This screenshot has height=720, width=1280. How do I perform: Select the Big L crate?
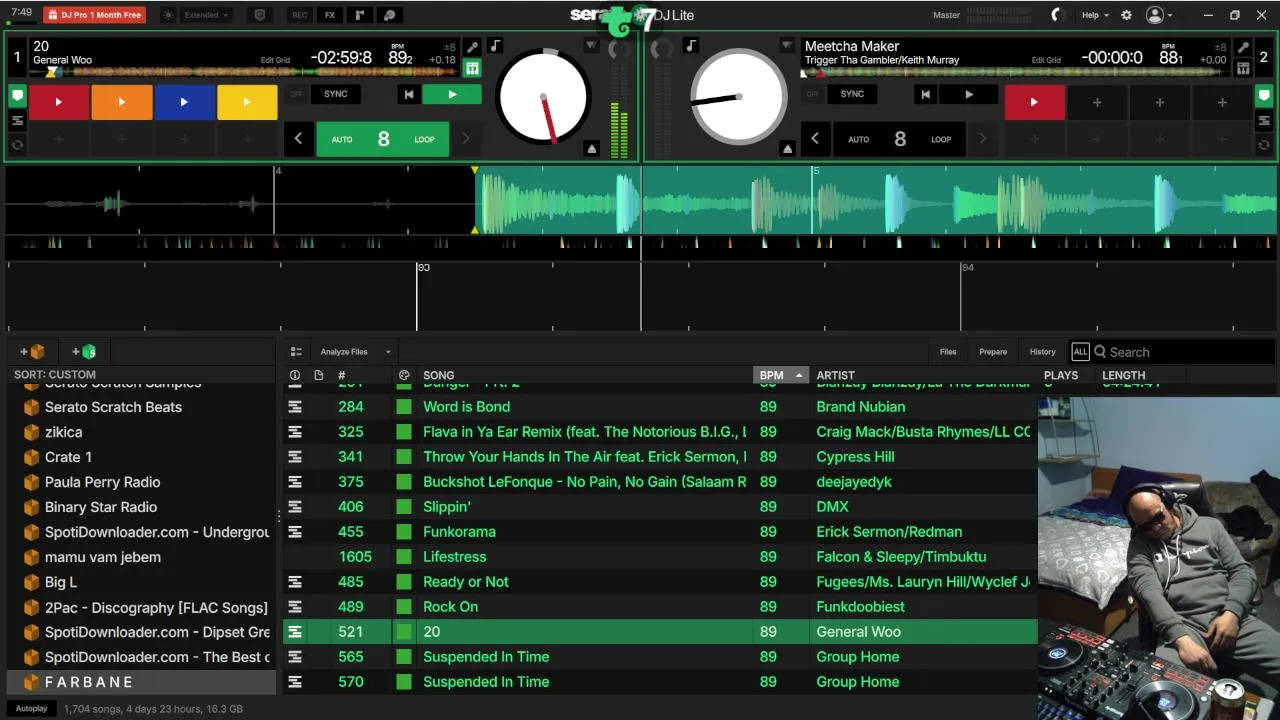140,582
